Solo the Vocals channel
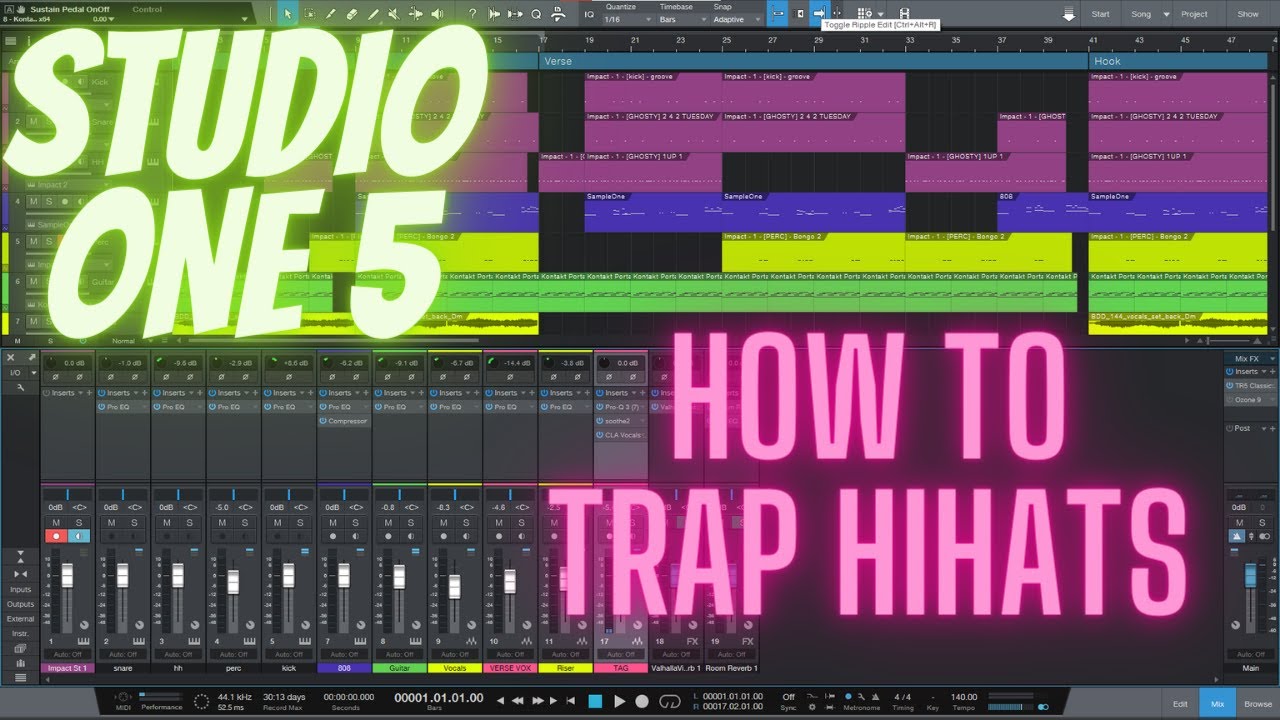 (467, 523)
